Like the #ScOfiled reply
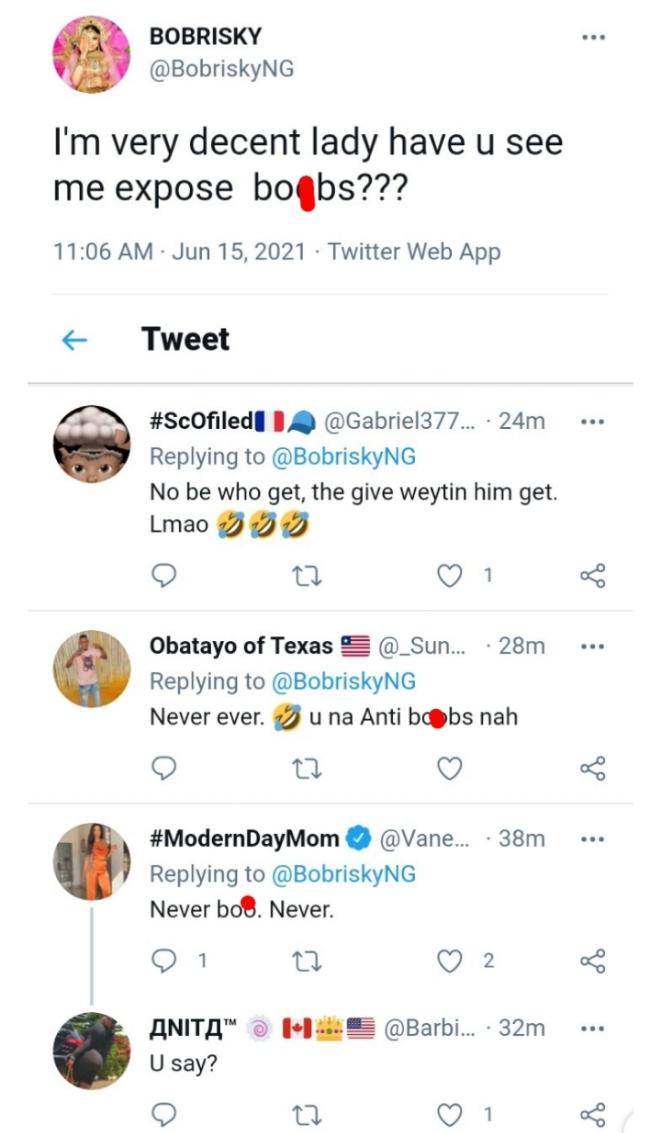This screenshot has height=1133, width=661. (x=453, y=574)
